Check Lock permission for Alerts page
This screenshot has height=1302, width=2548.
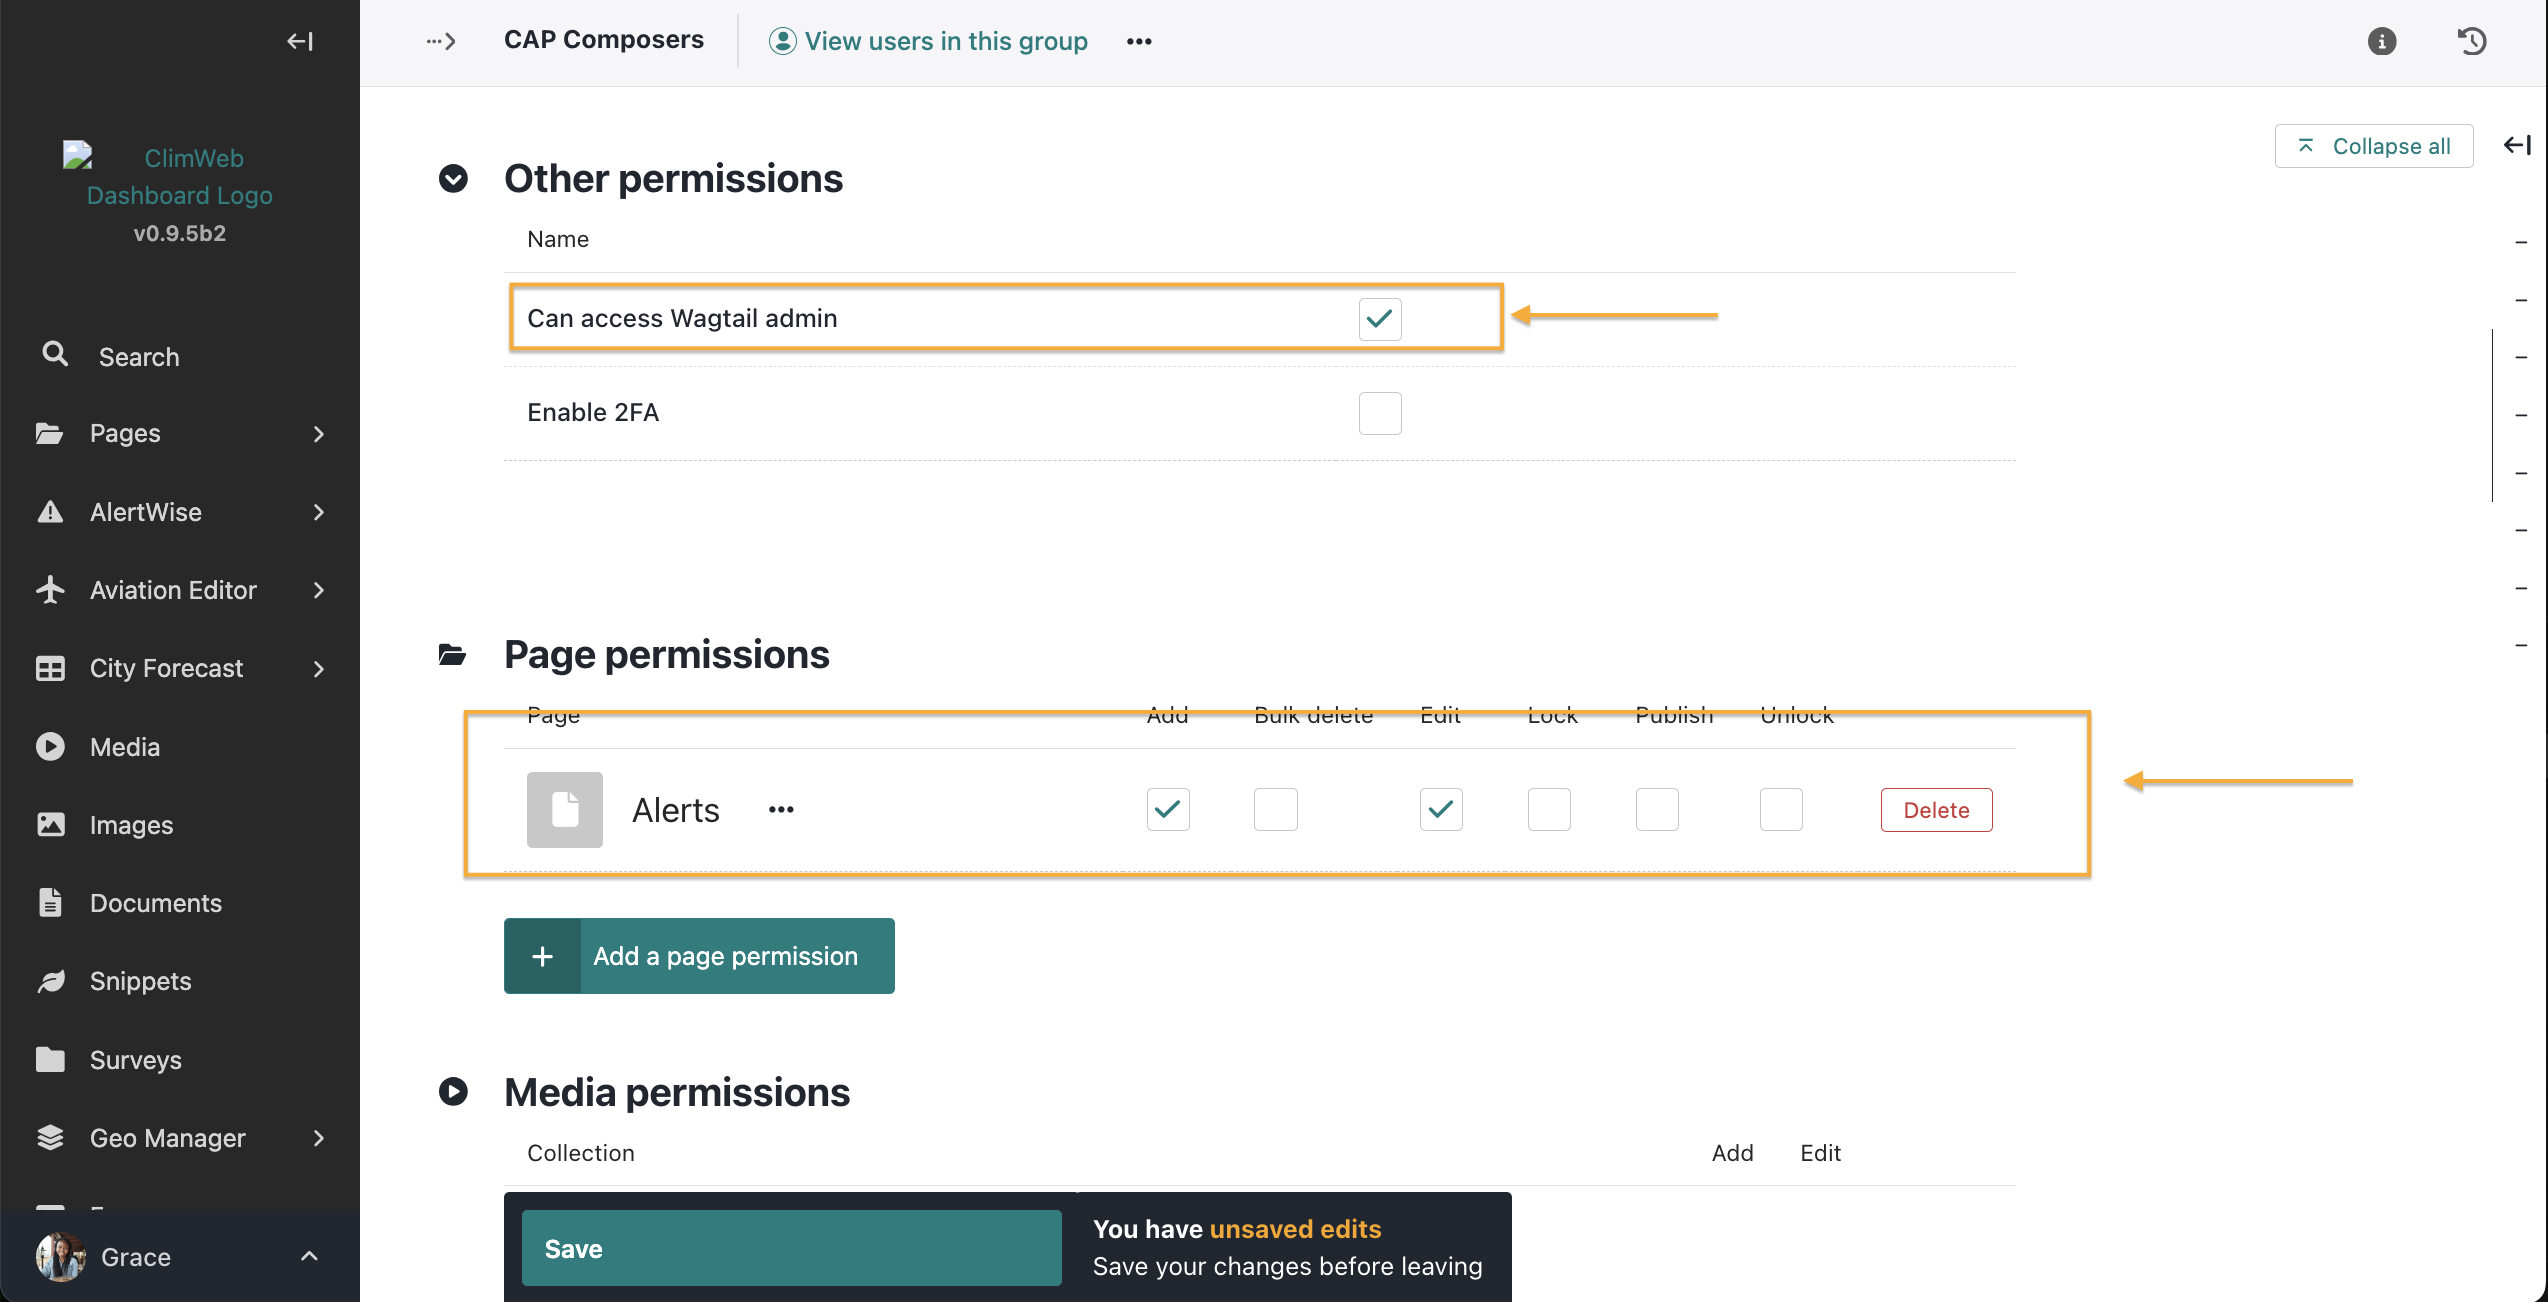click(1549, 810)
